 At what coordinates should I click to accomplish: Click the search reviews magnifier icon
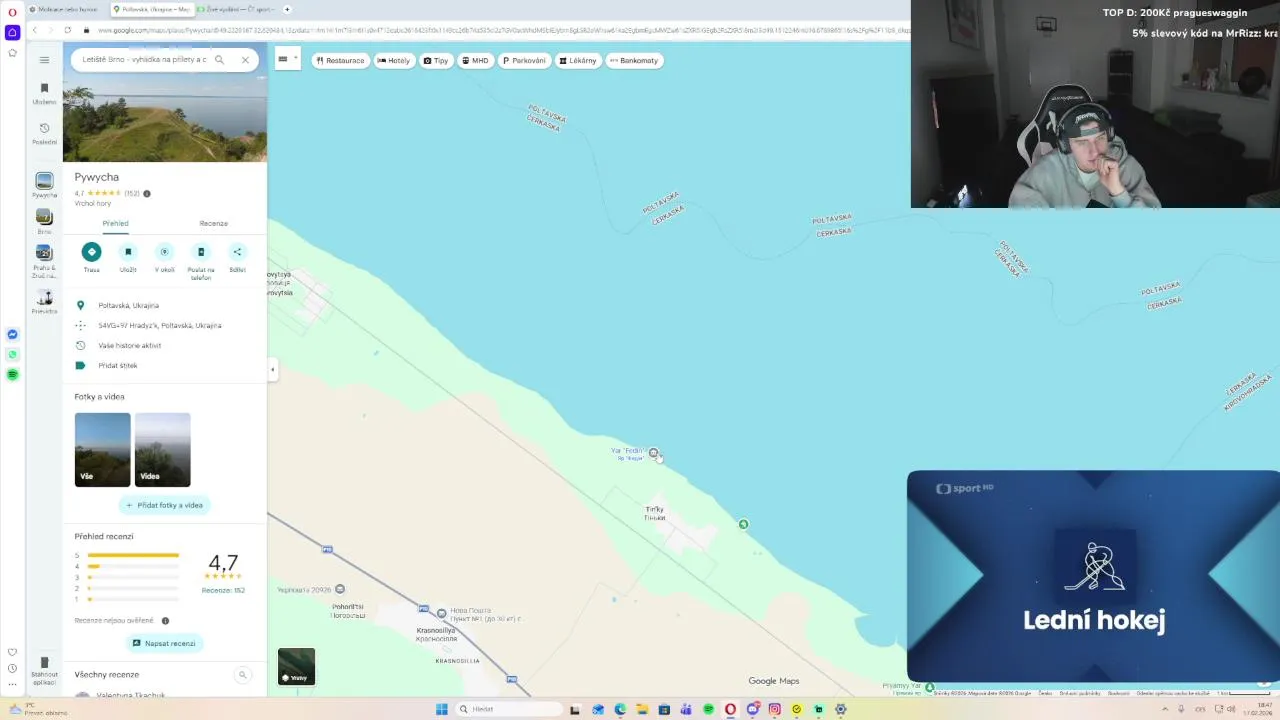tap(242, 675)
